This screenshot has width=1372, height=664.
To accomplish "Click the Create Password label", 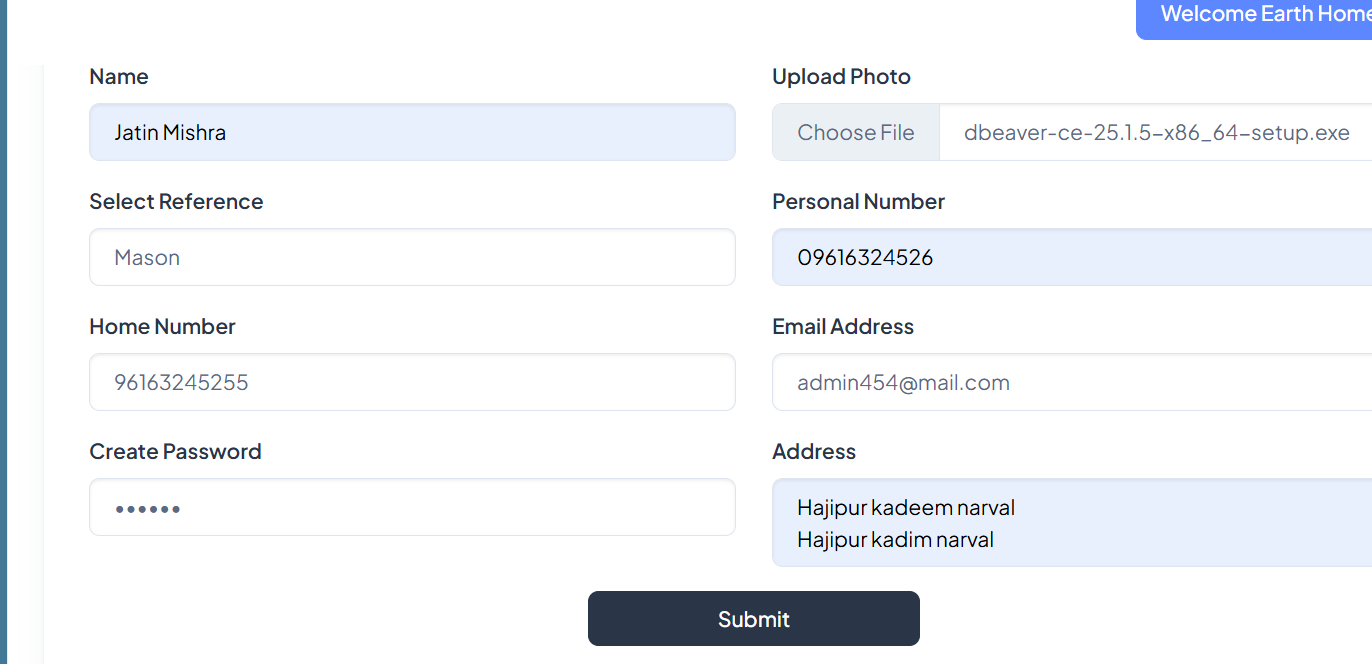I will tap(175, 452).
